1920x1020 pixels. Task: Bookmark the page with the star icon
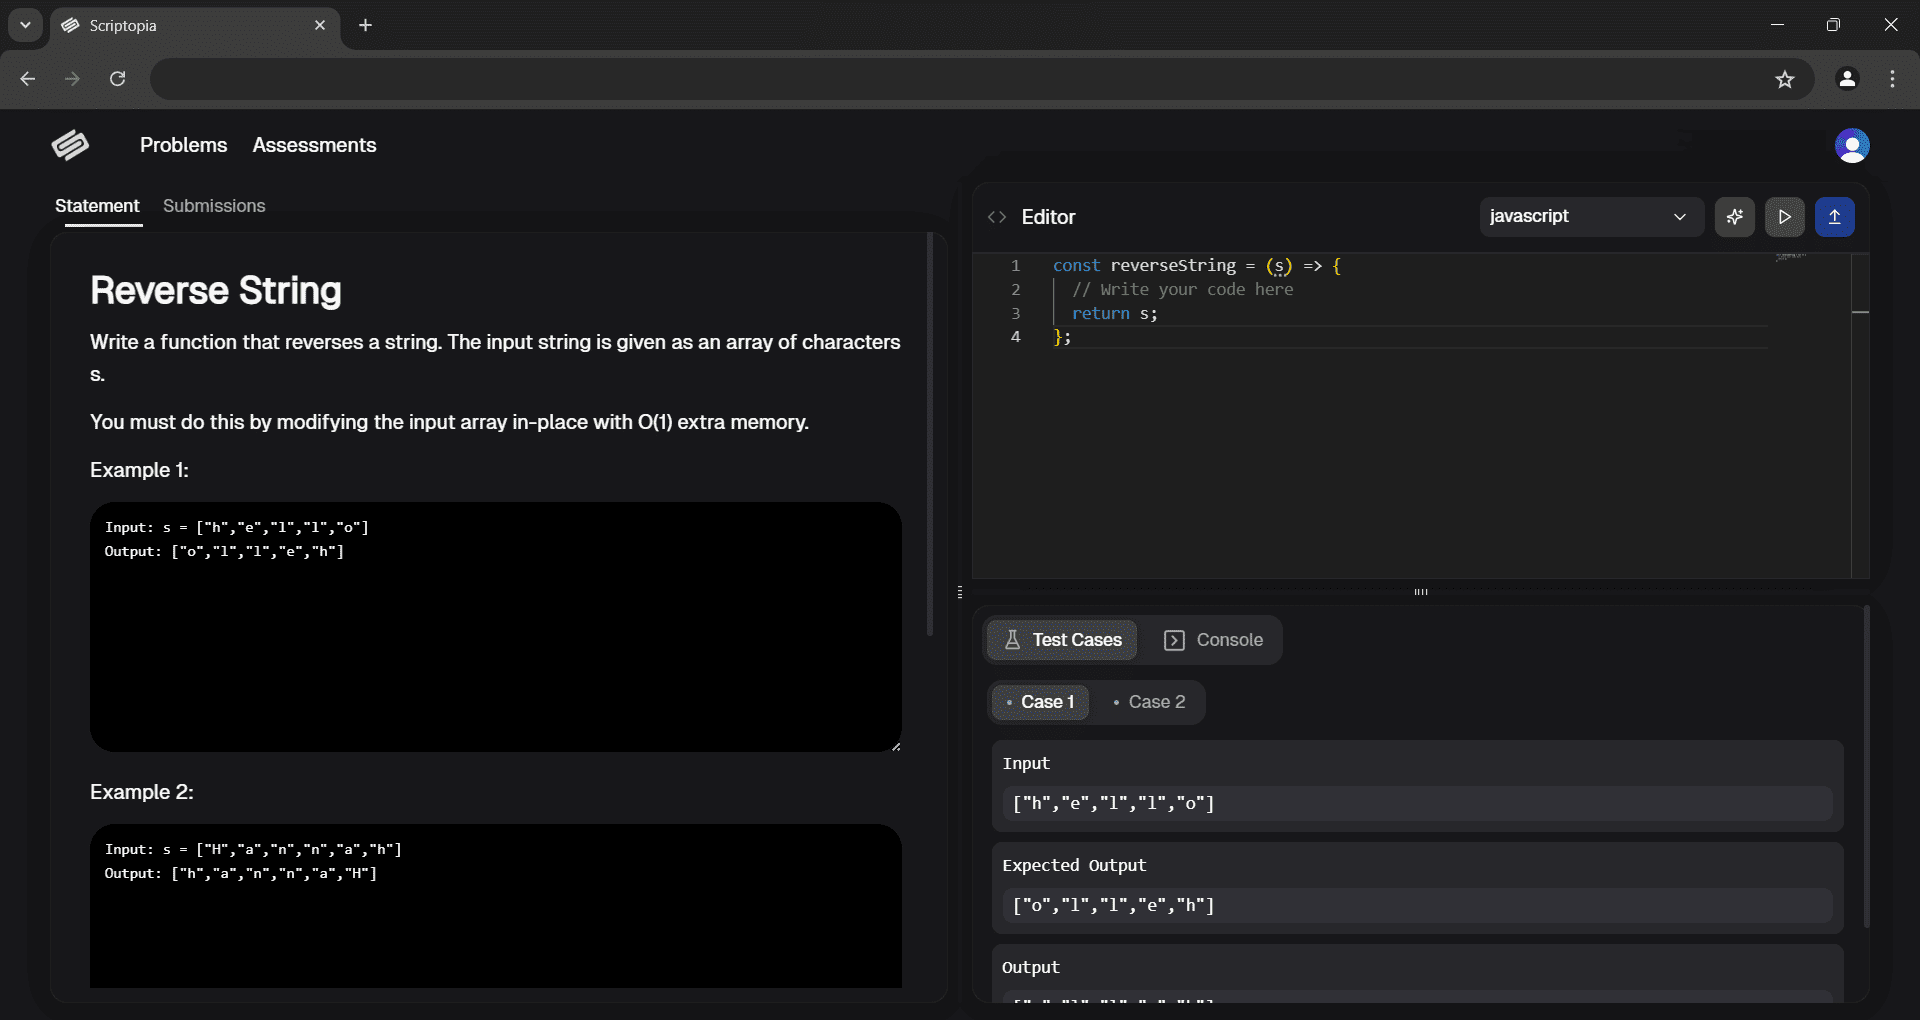click(1786, 79)
